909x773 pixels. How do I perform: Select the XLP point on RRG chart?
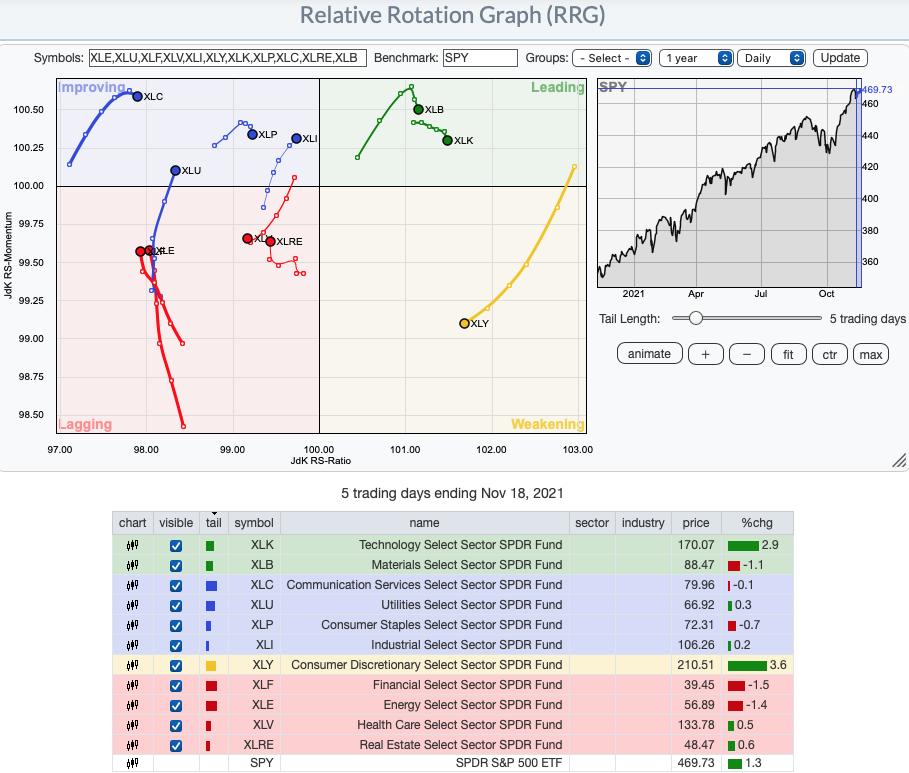[x=252, y=135]
